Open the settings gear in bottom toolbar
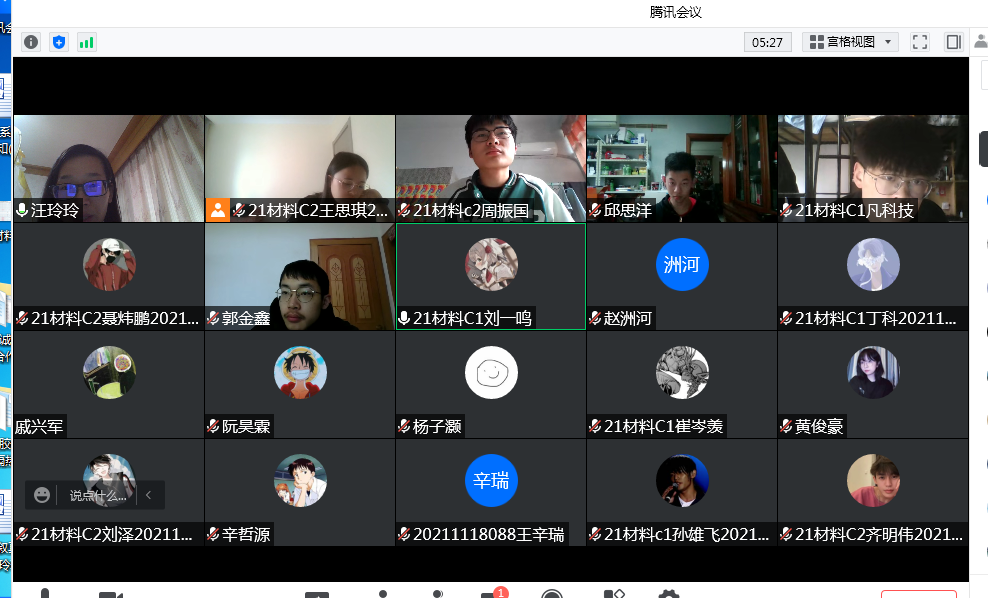Image resolution: width=988 pixels, height=598 pixels. pos(668,594)
